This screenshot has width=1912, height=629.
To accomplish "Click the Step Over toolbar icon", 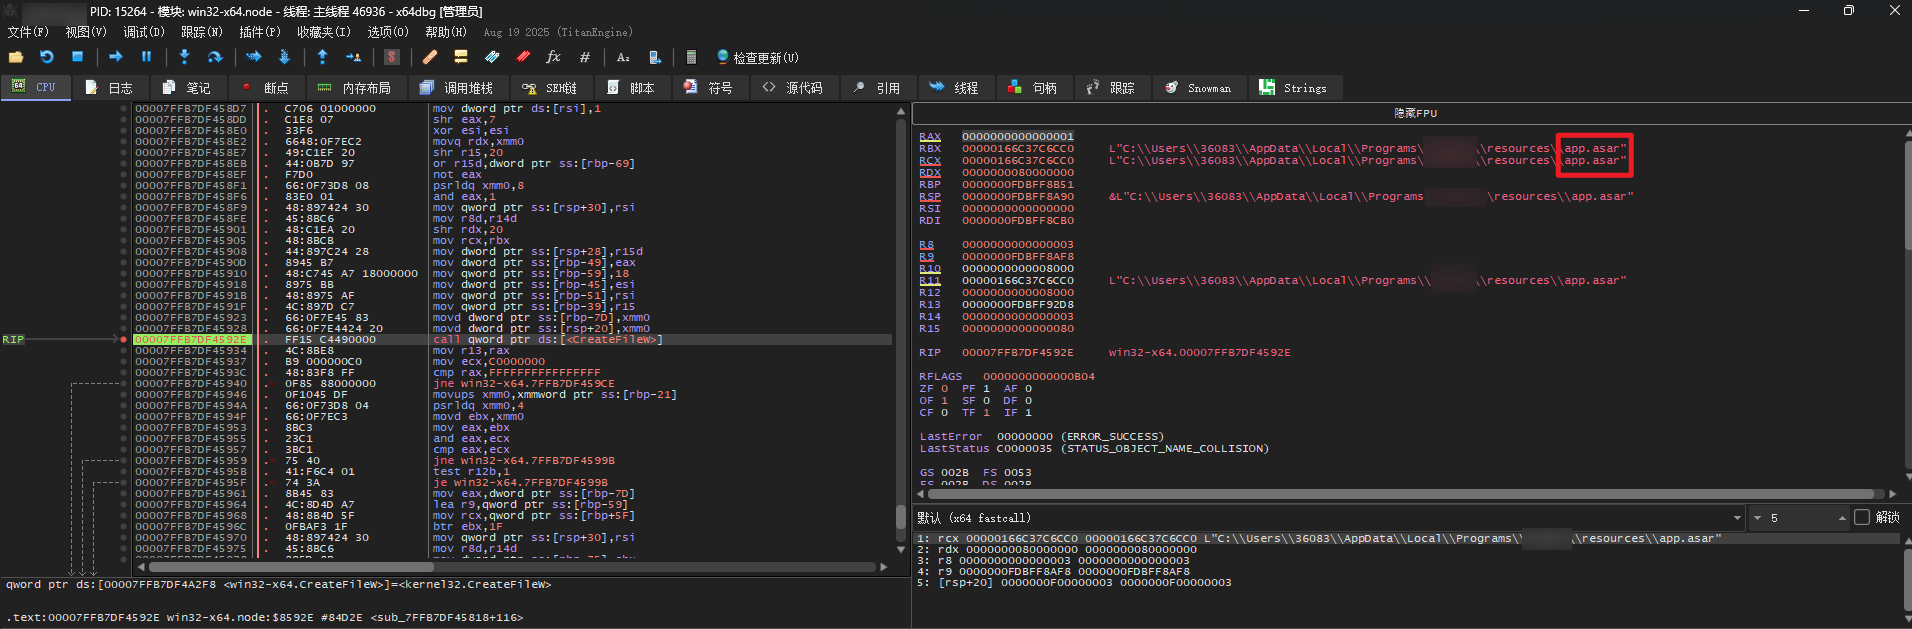I will pyautogui.click(x=214, y=57).
